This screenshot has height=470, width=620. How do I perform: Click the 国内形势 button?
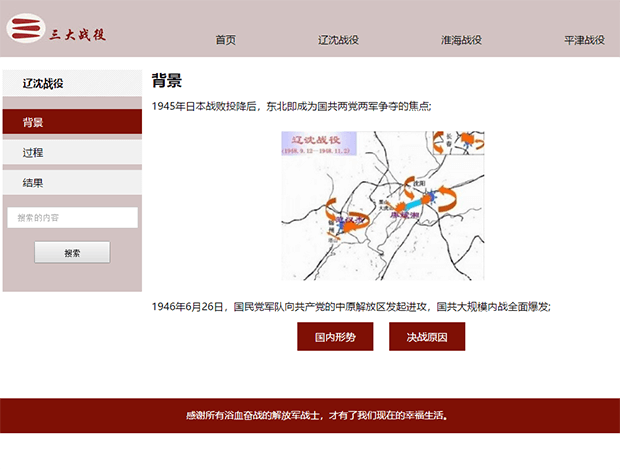335,337
